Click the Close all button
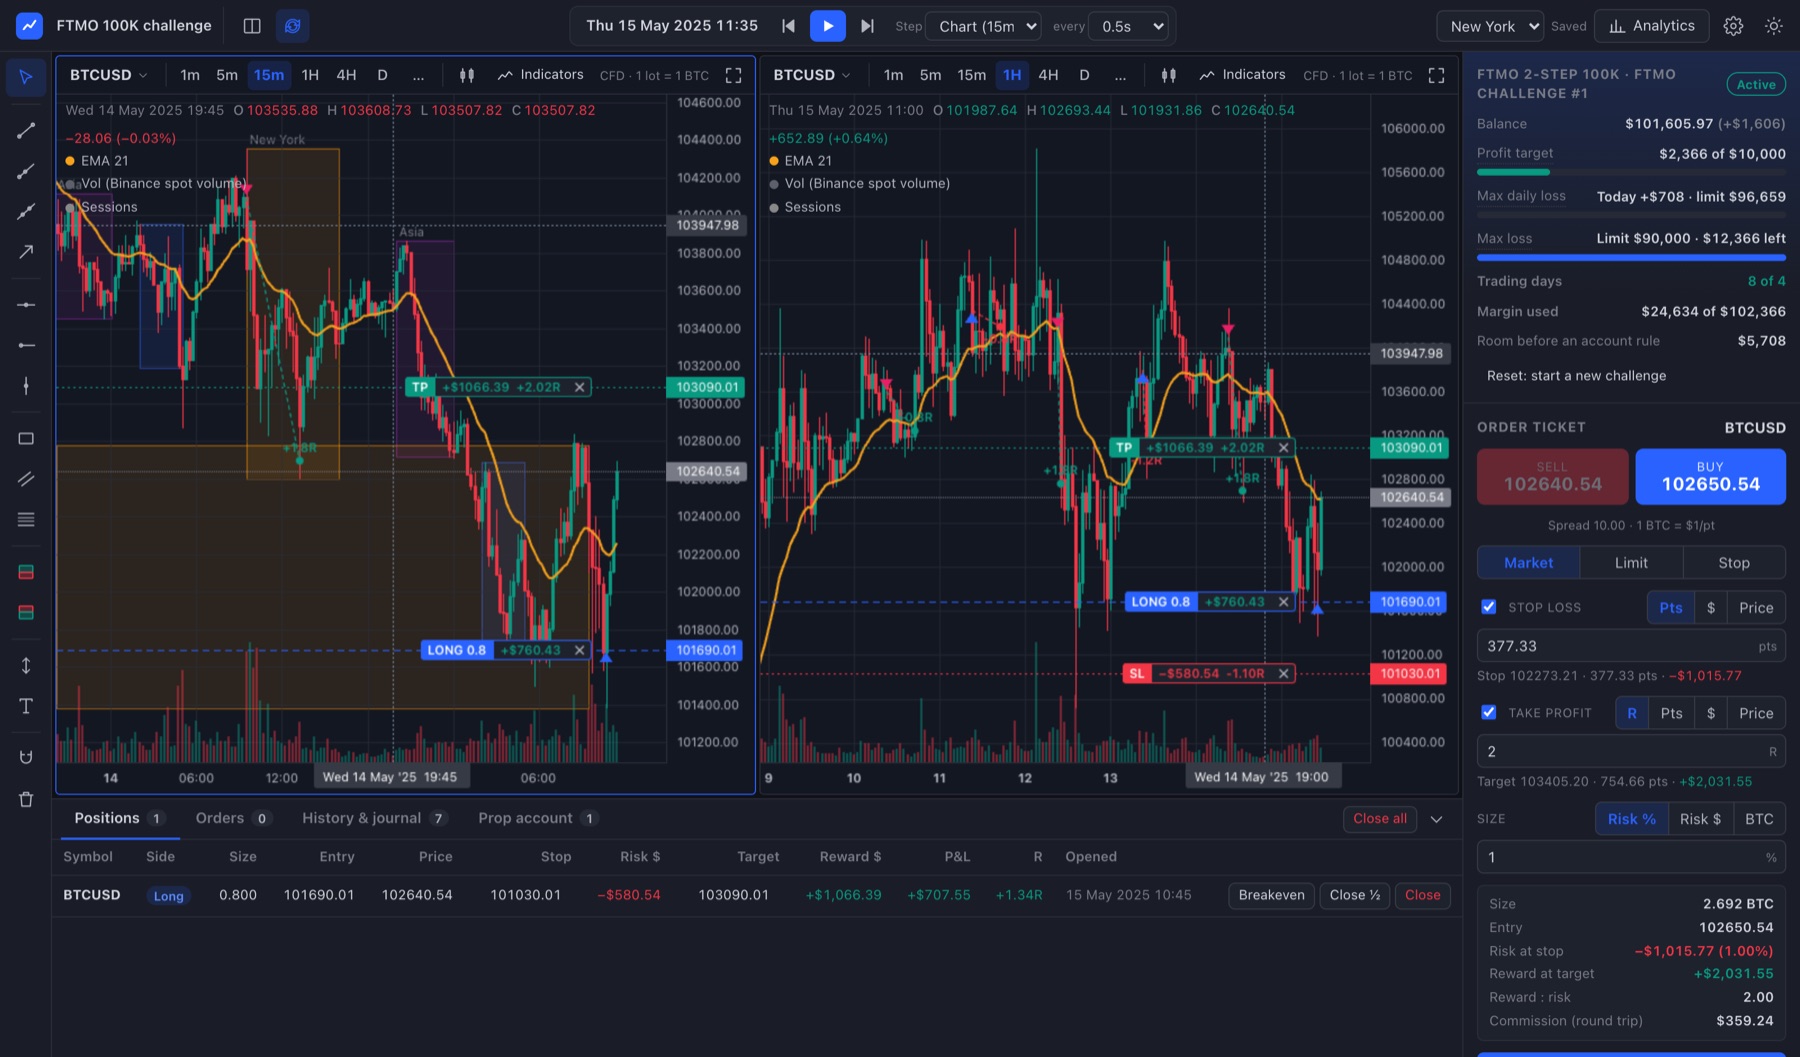The height and width of the screenshot is (1057, 1800). [x=1380, y=819]
